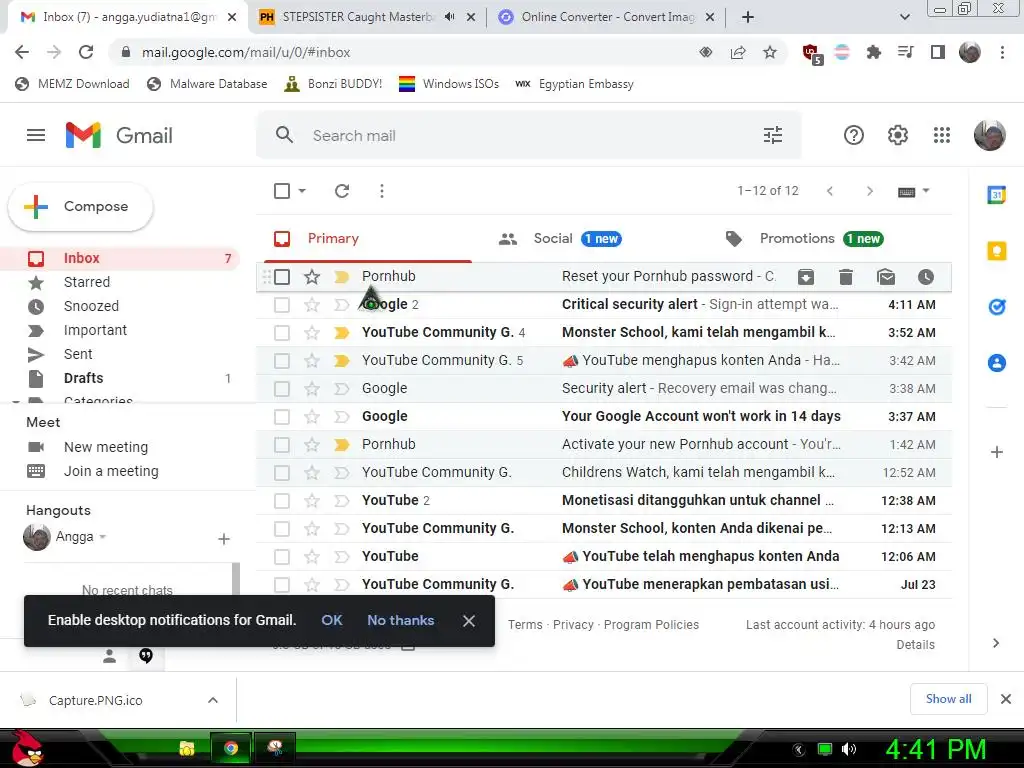Open search options filter icon
The height and width of the screenshot is (768, 1024).
pyautogui.click(x=773, y=135)
